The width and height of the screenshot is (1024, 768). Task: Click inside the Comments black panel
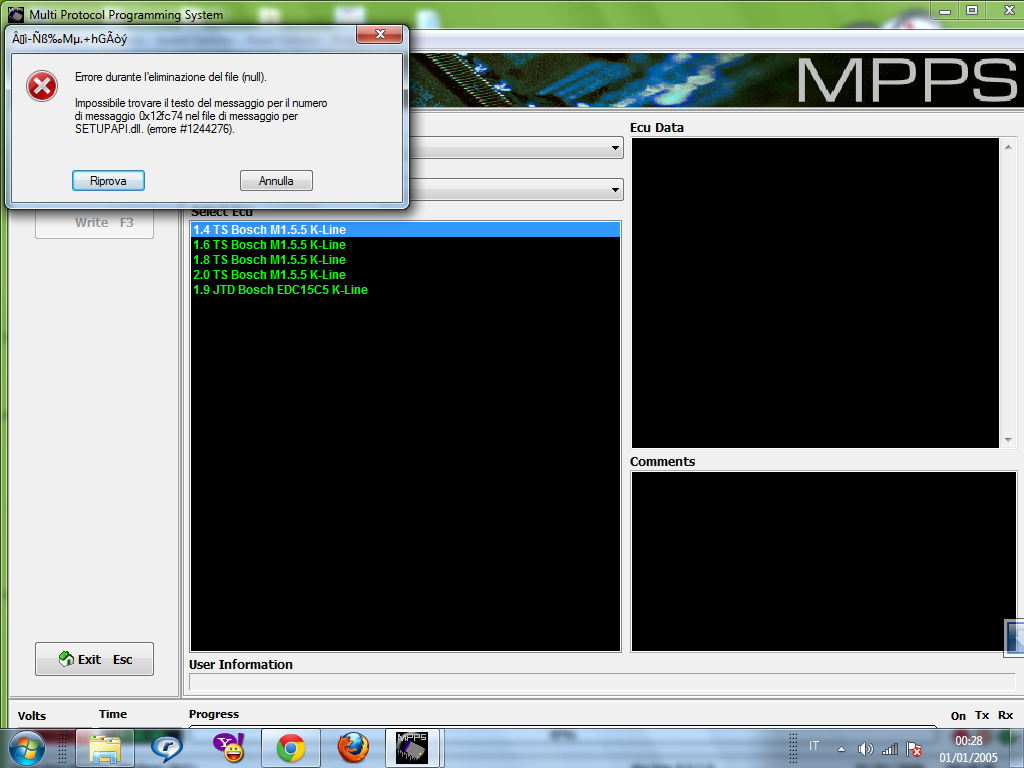click(x=823, y=562)
